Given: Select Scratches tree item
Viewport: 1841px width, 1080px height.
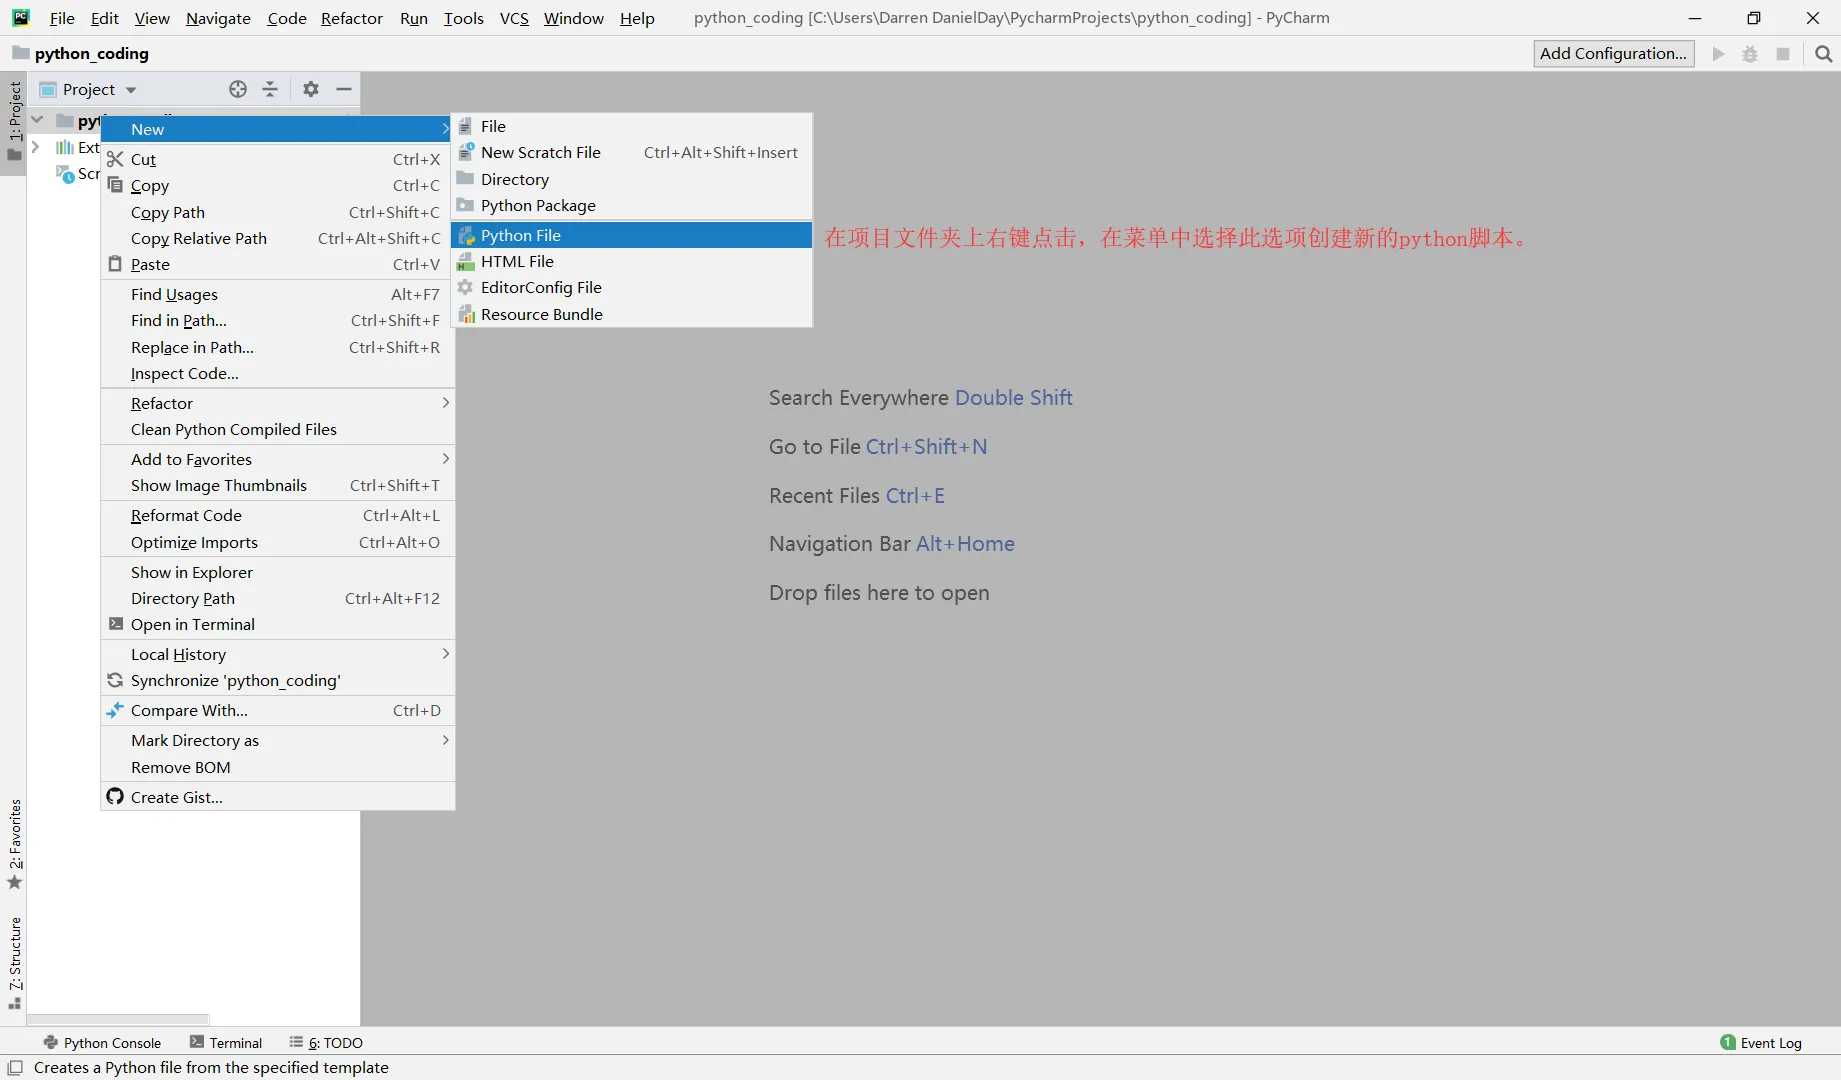Looking at the screenshot, I should pyautogui.click(x=80, y=173).
